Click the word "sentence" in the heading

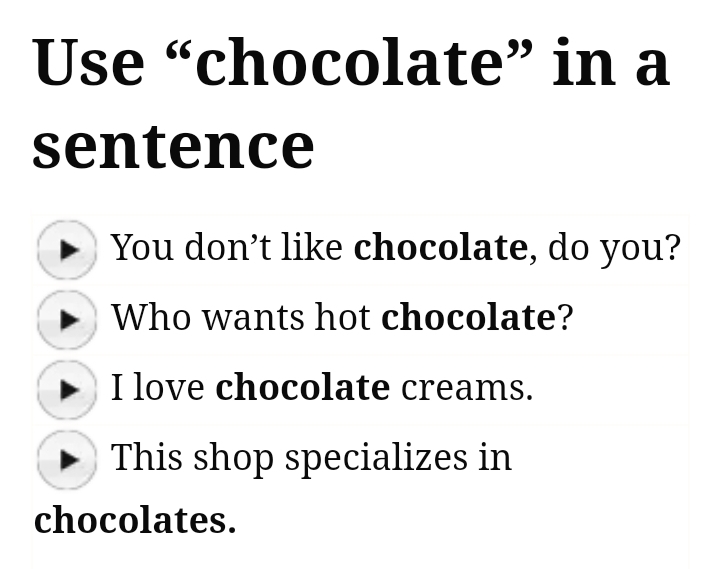click(173, 145)
